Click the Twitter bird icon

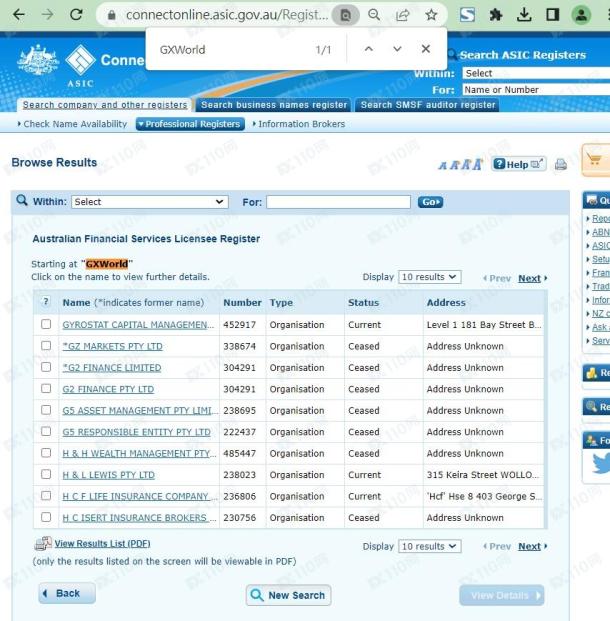coord(601,463)
